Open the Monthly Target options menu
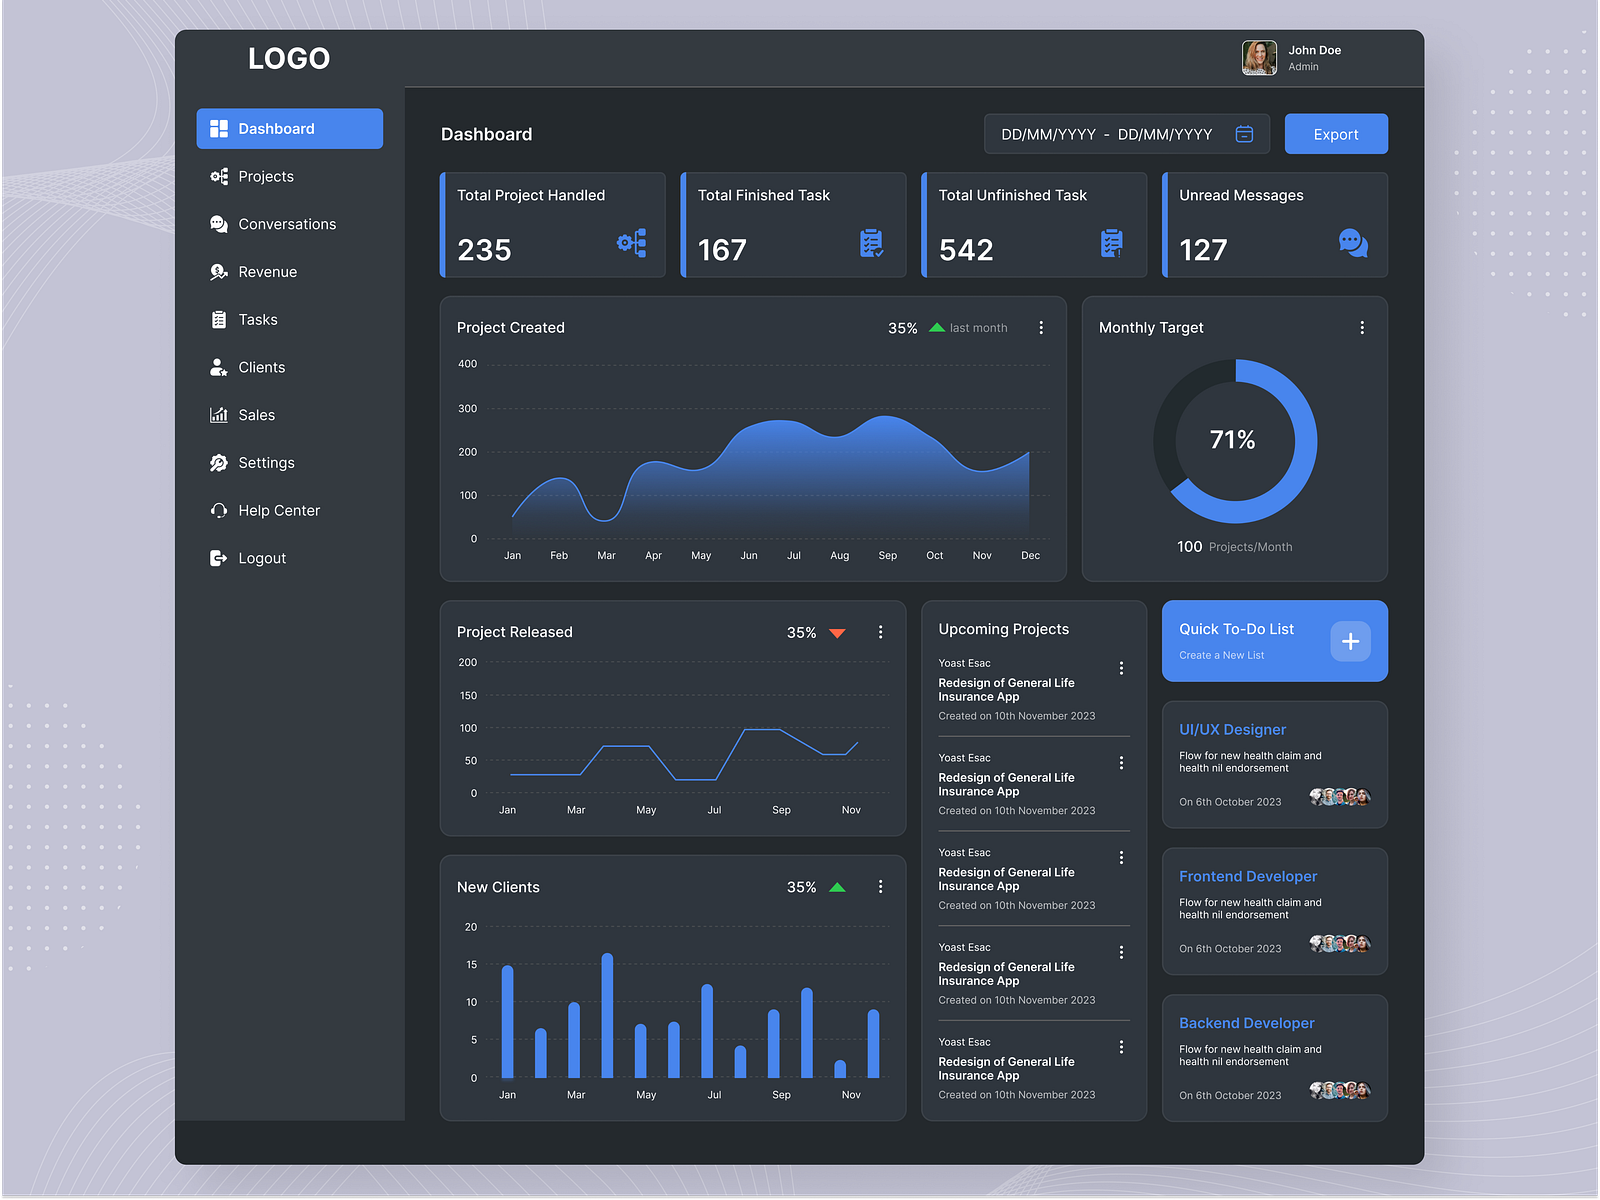 [x=1362, y=327]
